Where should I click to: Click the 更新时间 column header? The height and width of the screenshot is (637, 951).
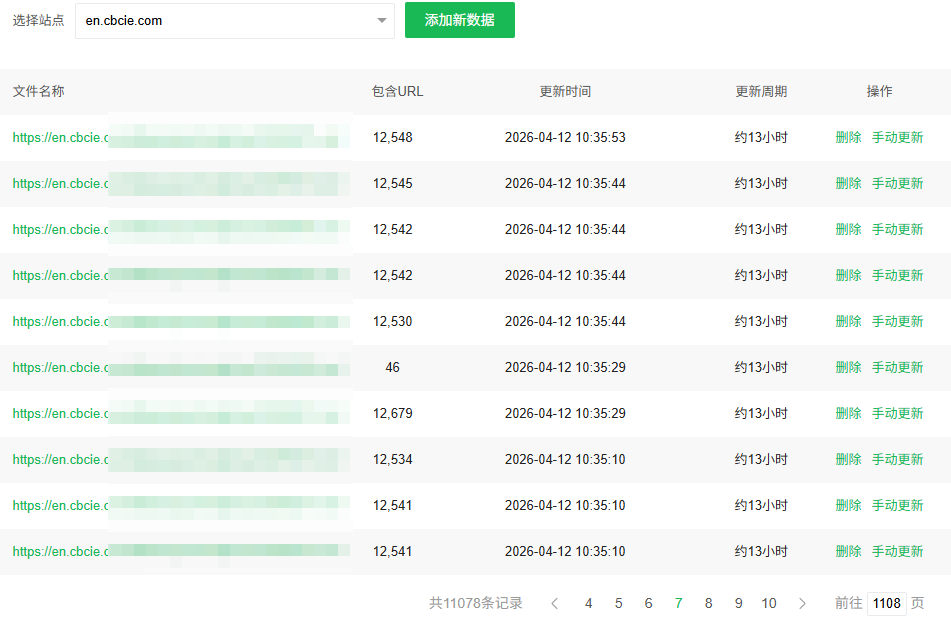(x=565, y=92)
